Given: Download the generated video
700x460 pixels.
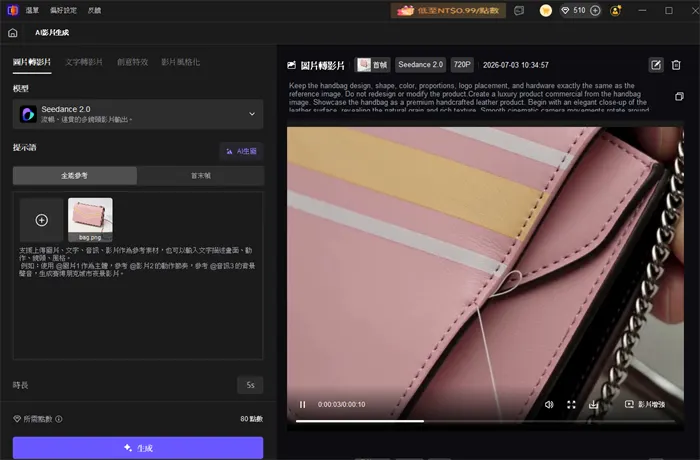Looking at the screenshot, I should [593, 404].
